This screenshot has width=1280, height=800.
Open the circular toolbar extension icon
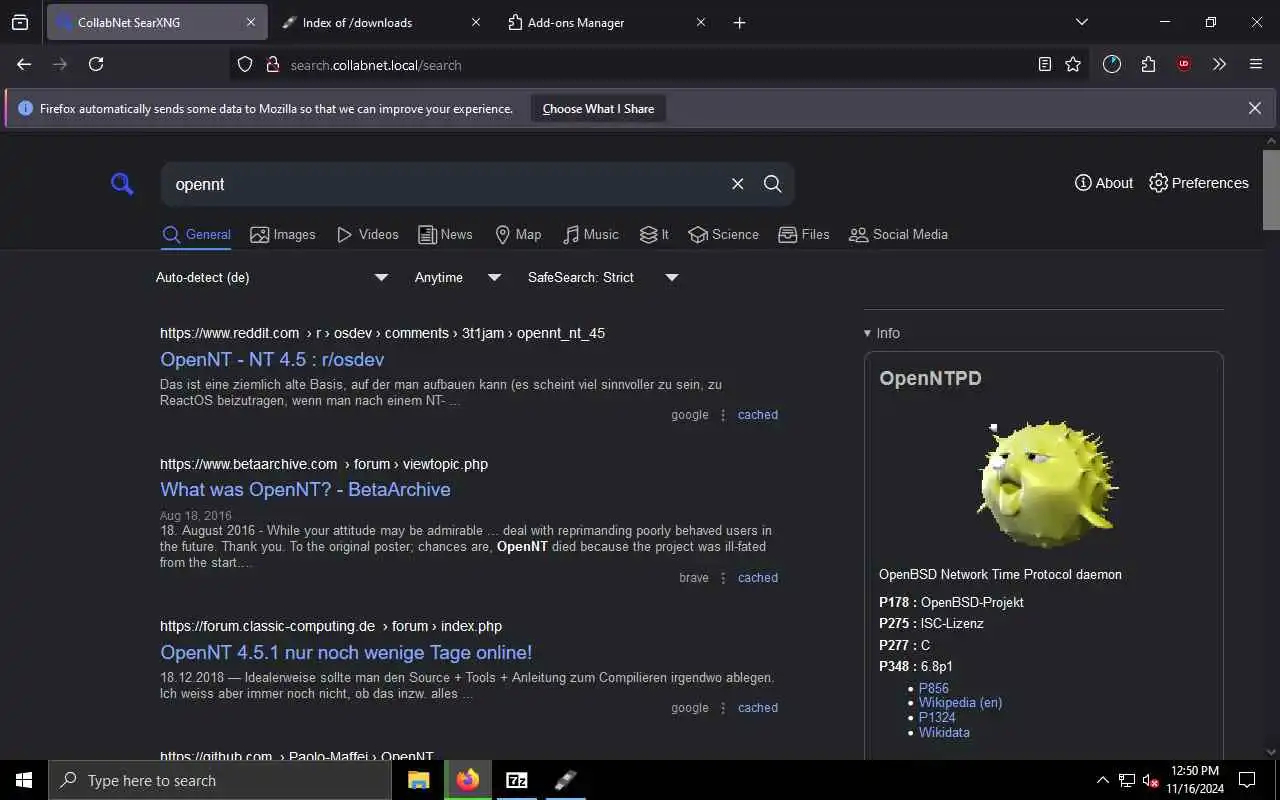pyautogui.click(x=1112, y=64)
